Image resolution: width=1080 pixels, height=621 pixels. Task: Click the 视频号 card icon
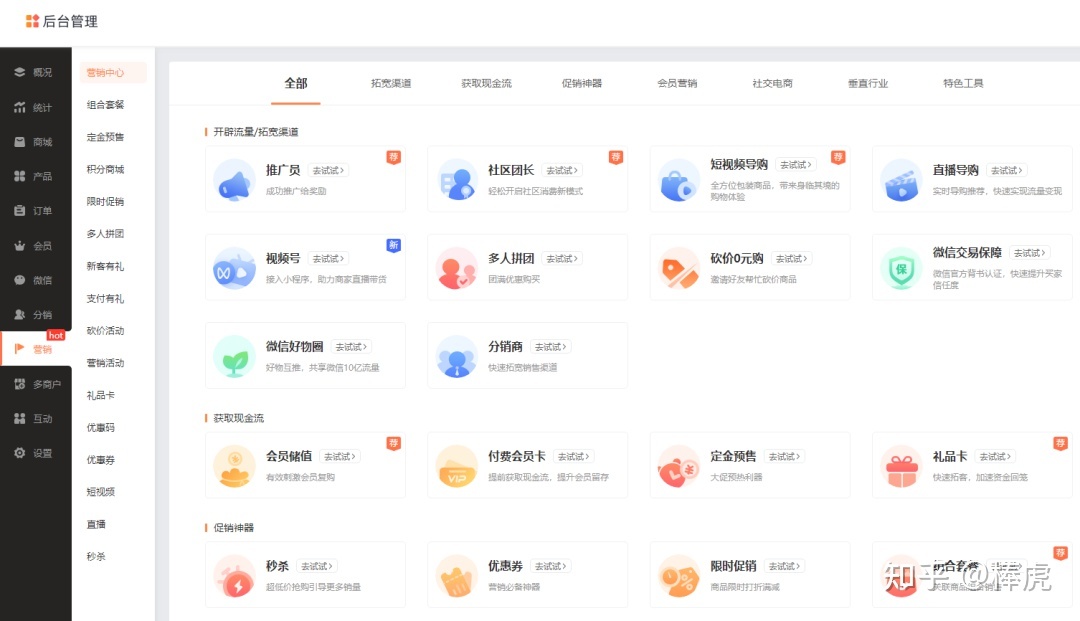point(234,269)
